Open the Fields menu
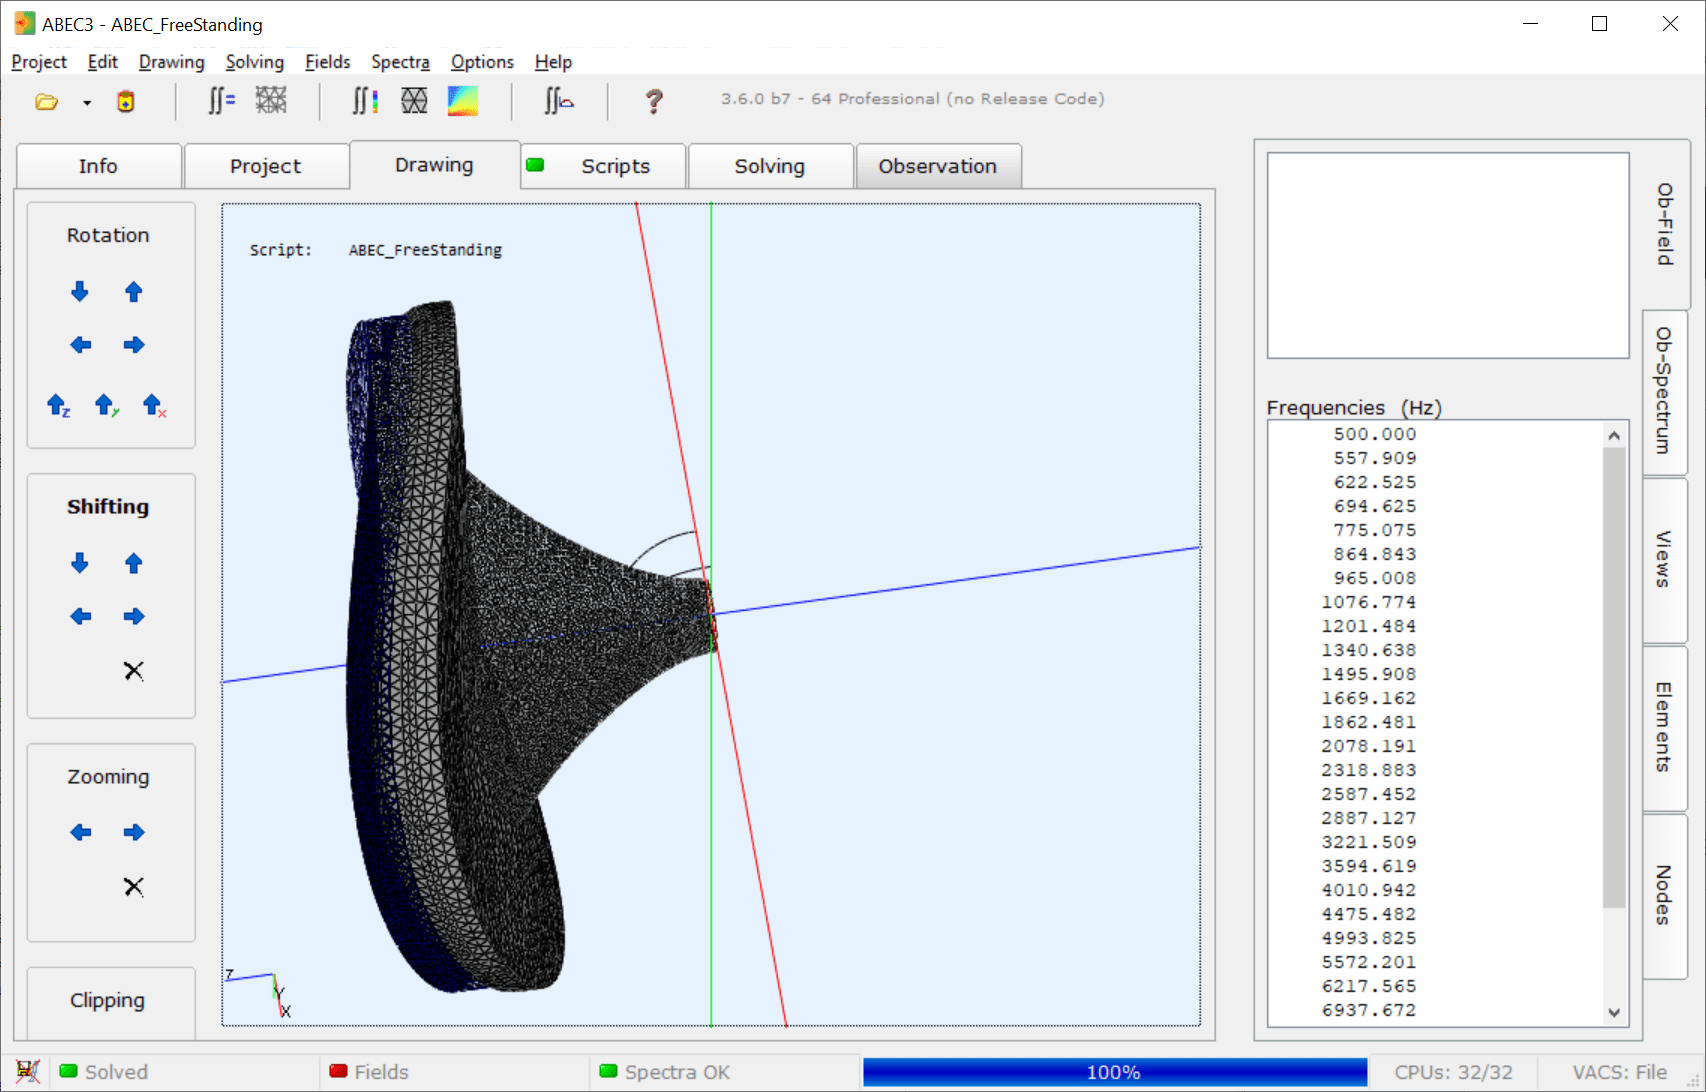Image resolution: width=1706 pixels, height=1092 pixels. (x=328, y=62)
